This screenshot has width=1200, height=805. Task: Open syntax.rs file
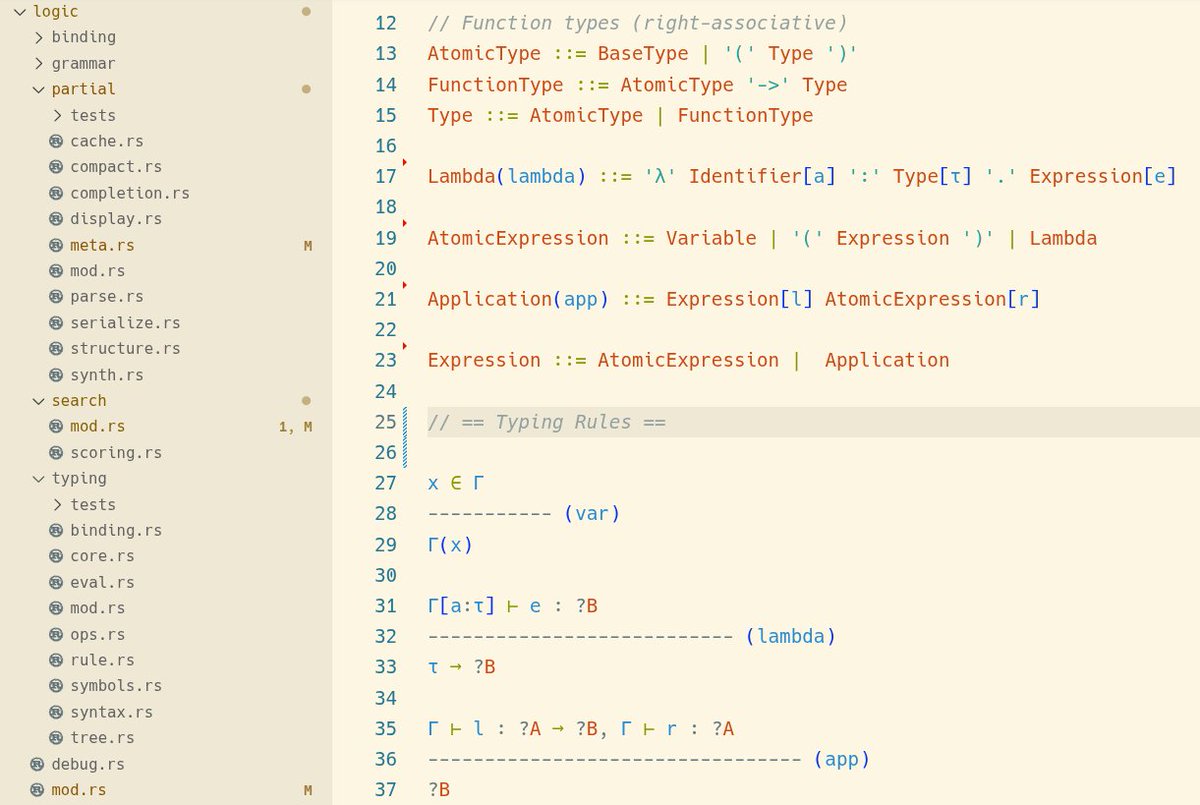(112, 713)
